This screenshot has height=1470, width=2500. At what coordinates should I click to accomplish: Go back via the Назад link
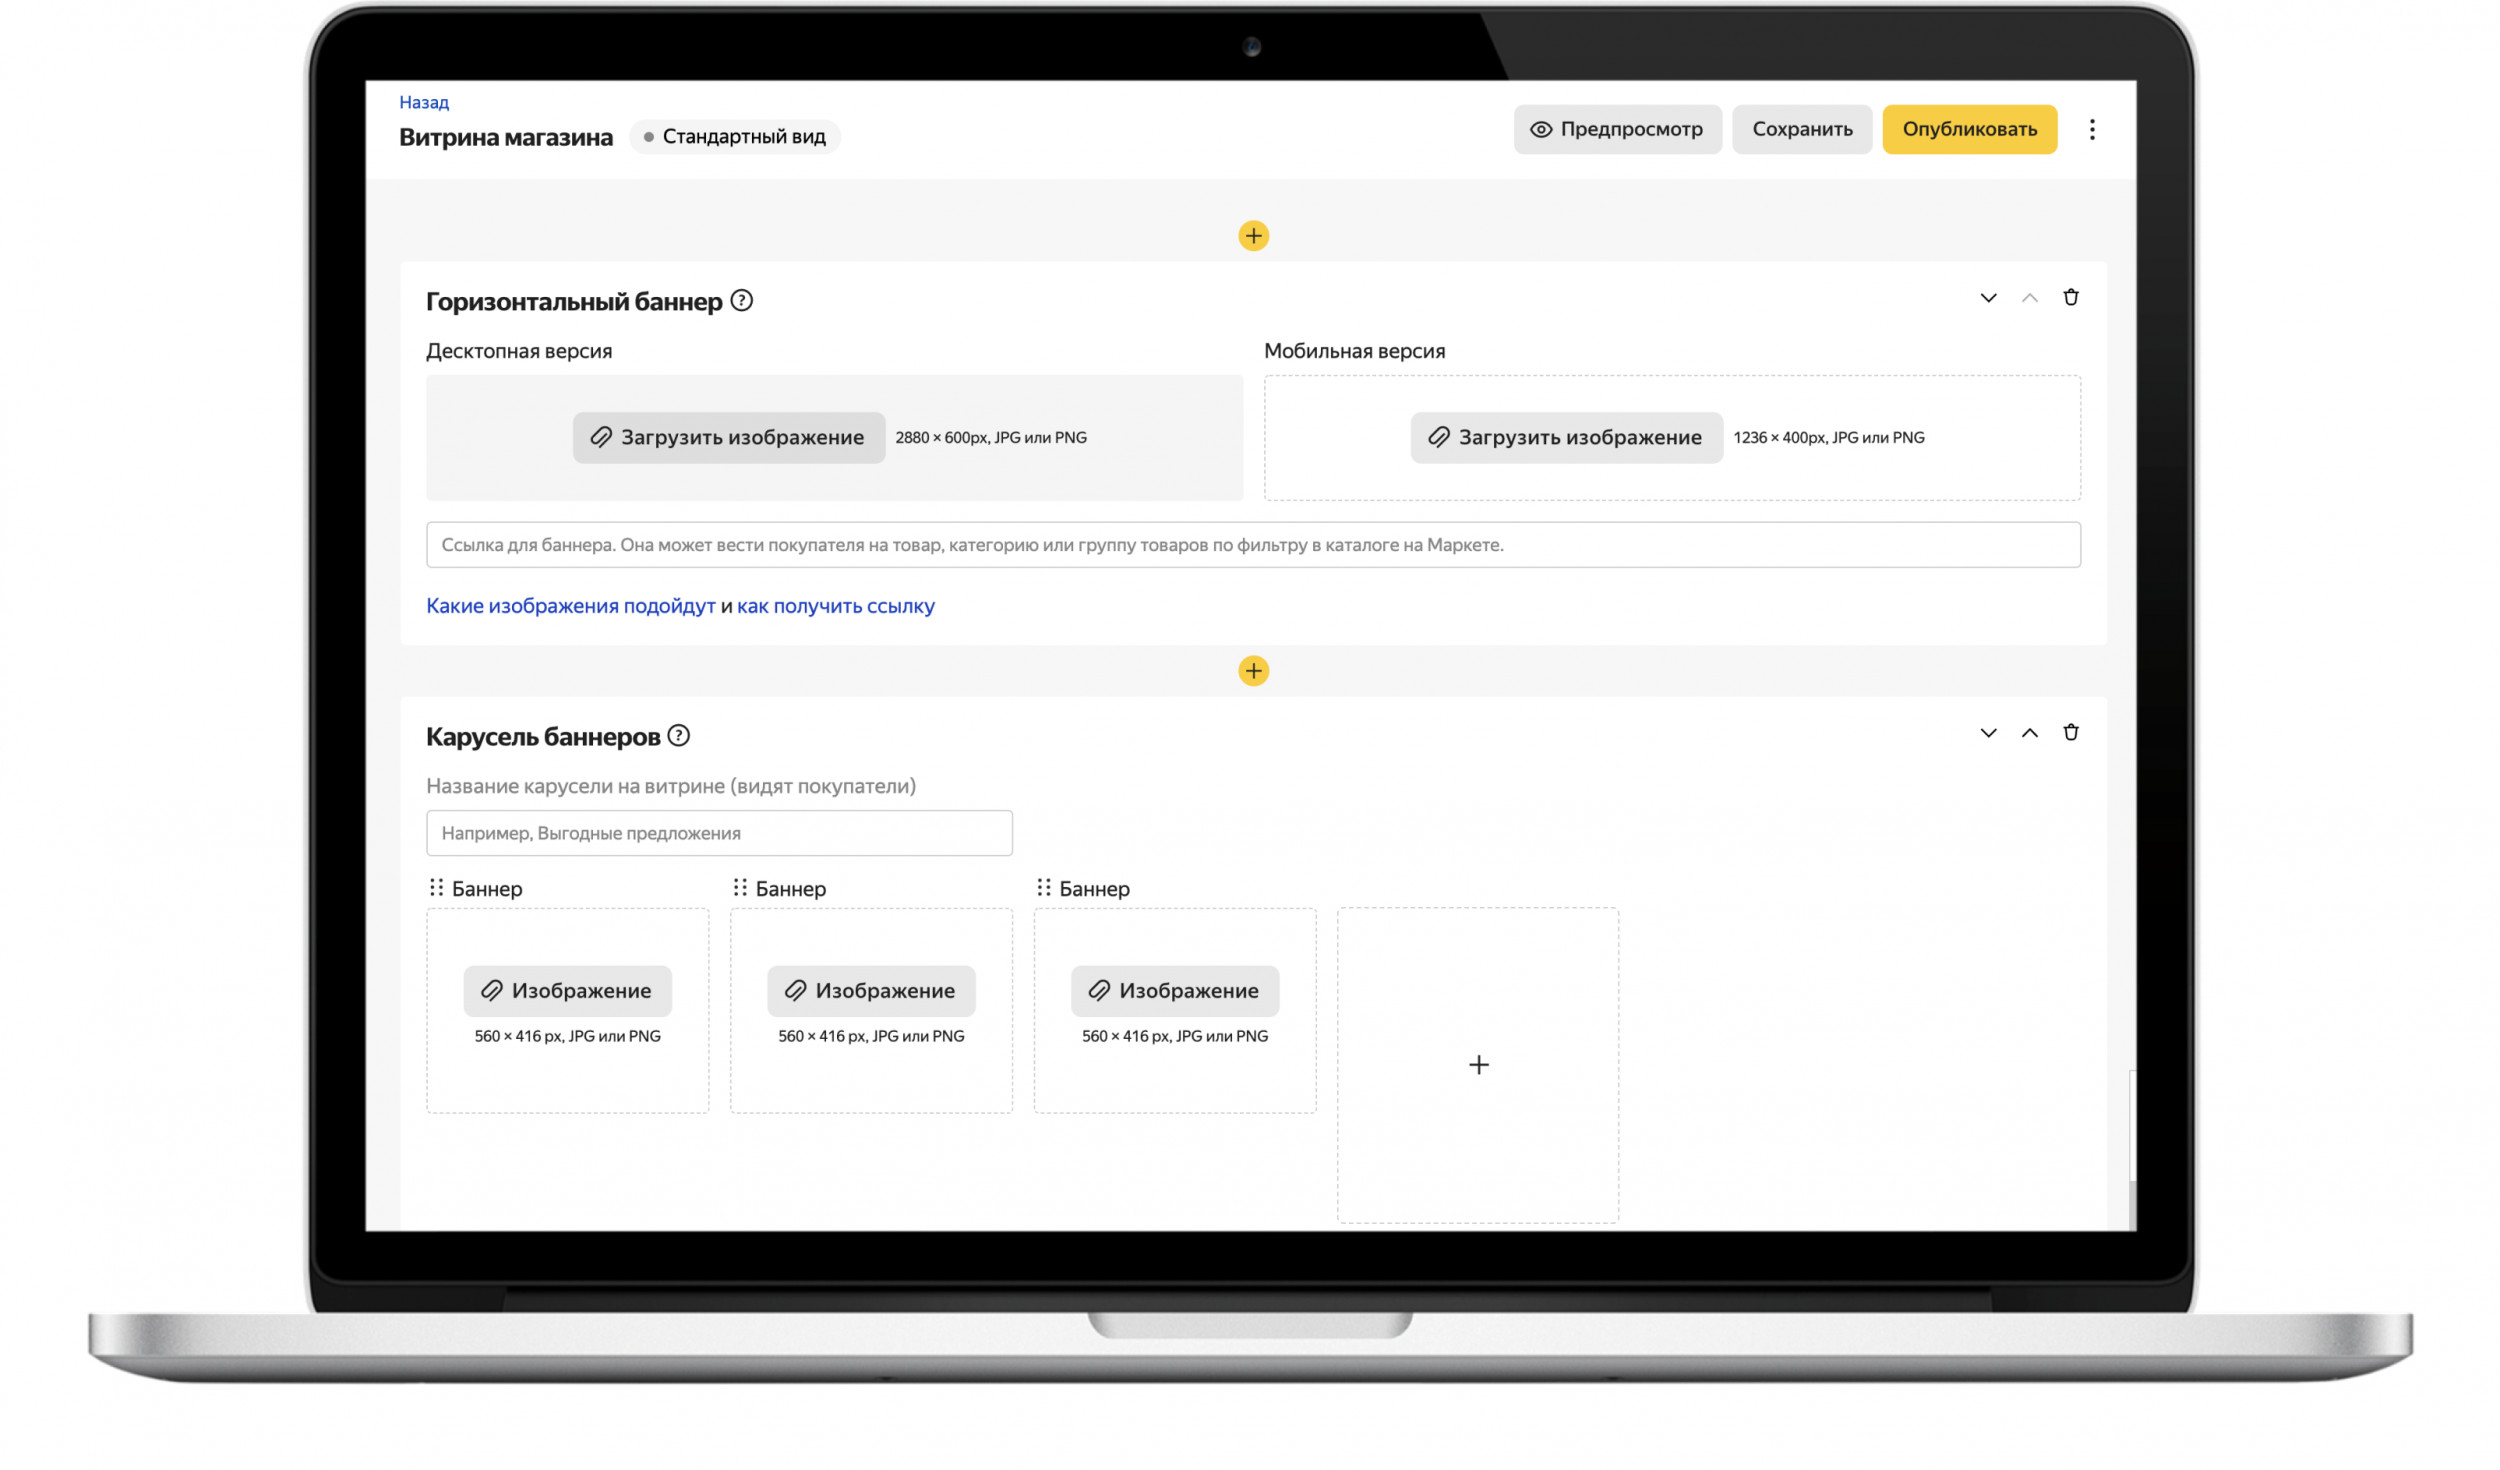coord(424,102)
